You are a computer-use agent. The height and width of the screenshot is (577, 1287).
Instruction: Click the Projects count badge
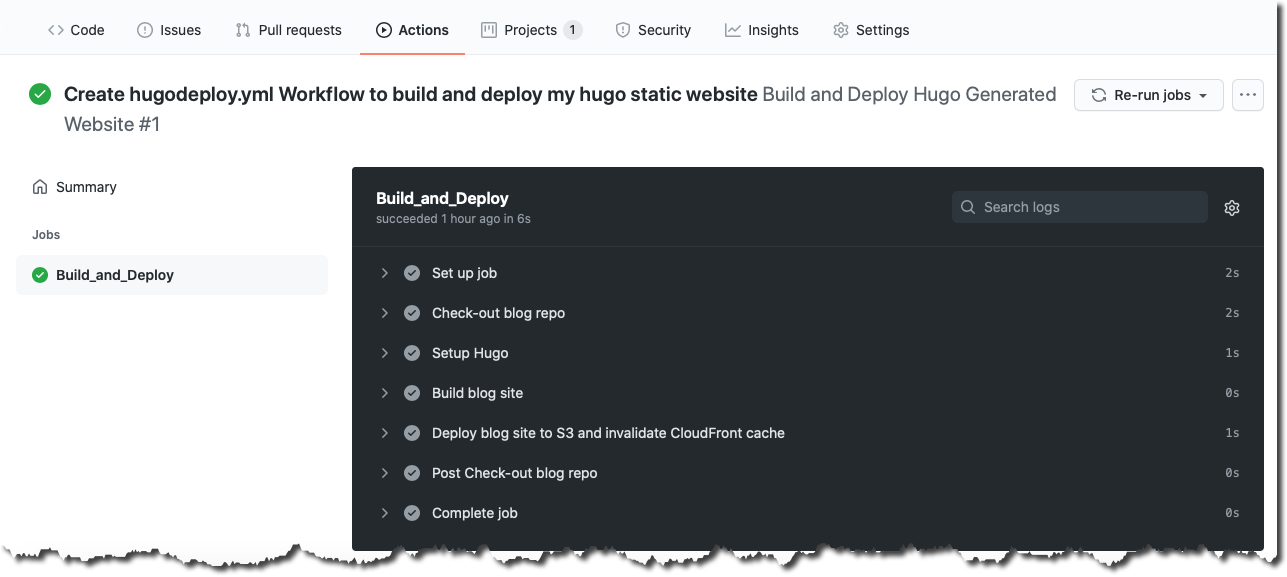572,30
